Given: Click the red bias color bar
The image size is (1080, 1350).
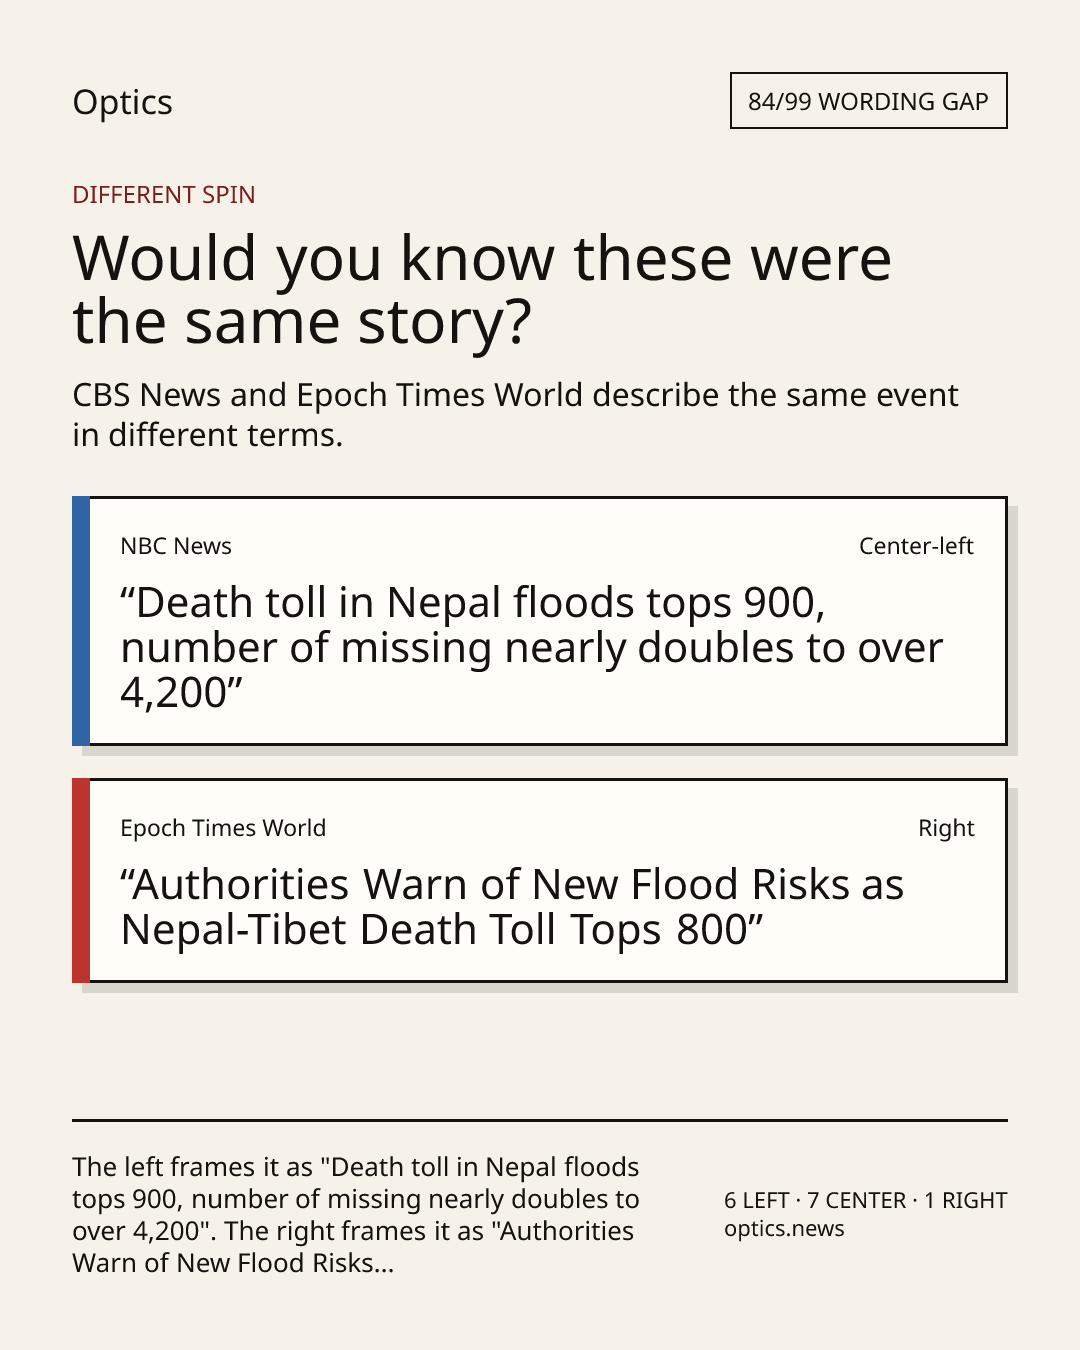Looking at the screenshot, I should point(81,880).
